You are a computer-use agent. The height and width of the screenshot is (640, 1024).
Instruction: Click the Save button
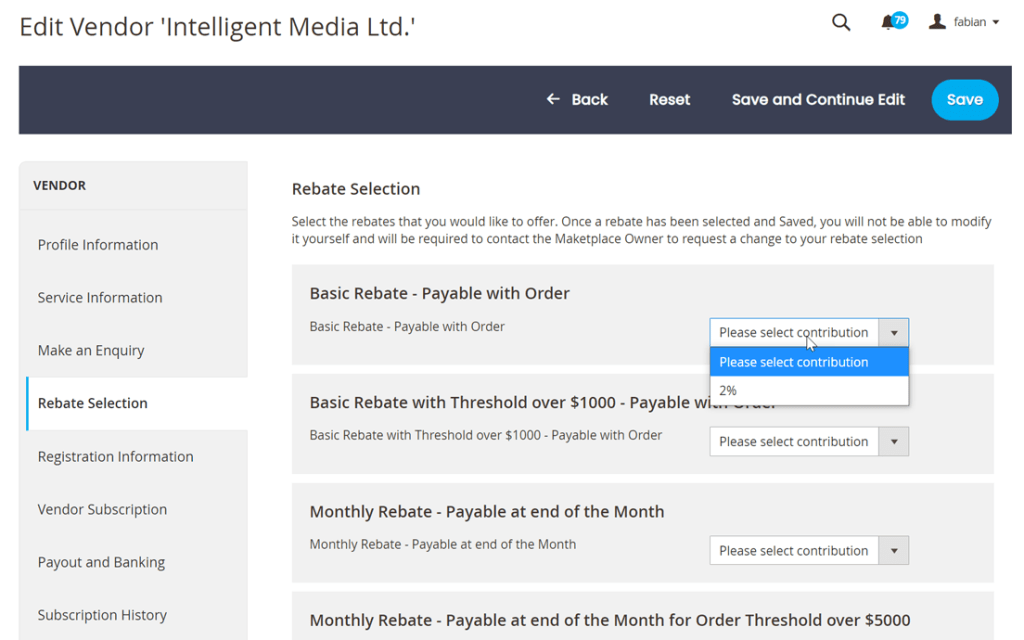[x=965, y=100]
